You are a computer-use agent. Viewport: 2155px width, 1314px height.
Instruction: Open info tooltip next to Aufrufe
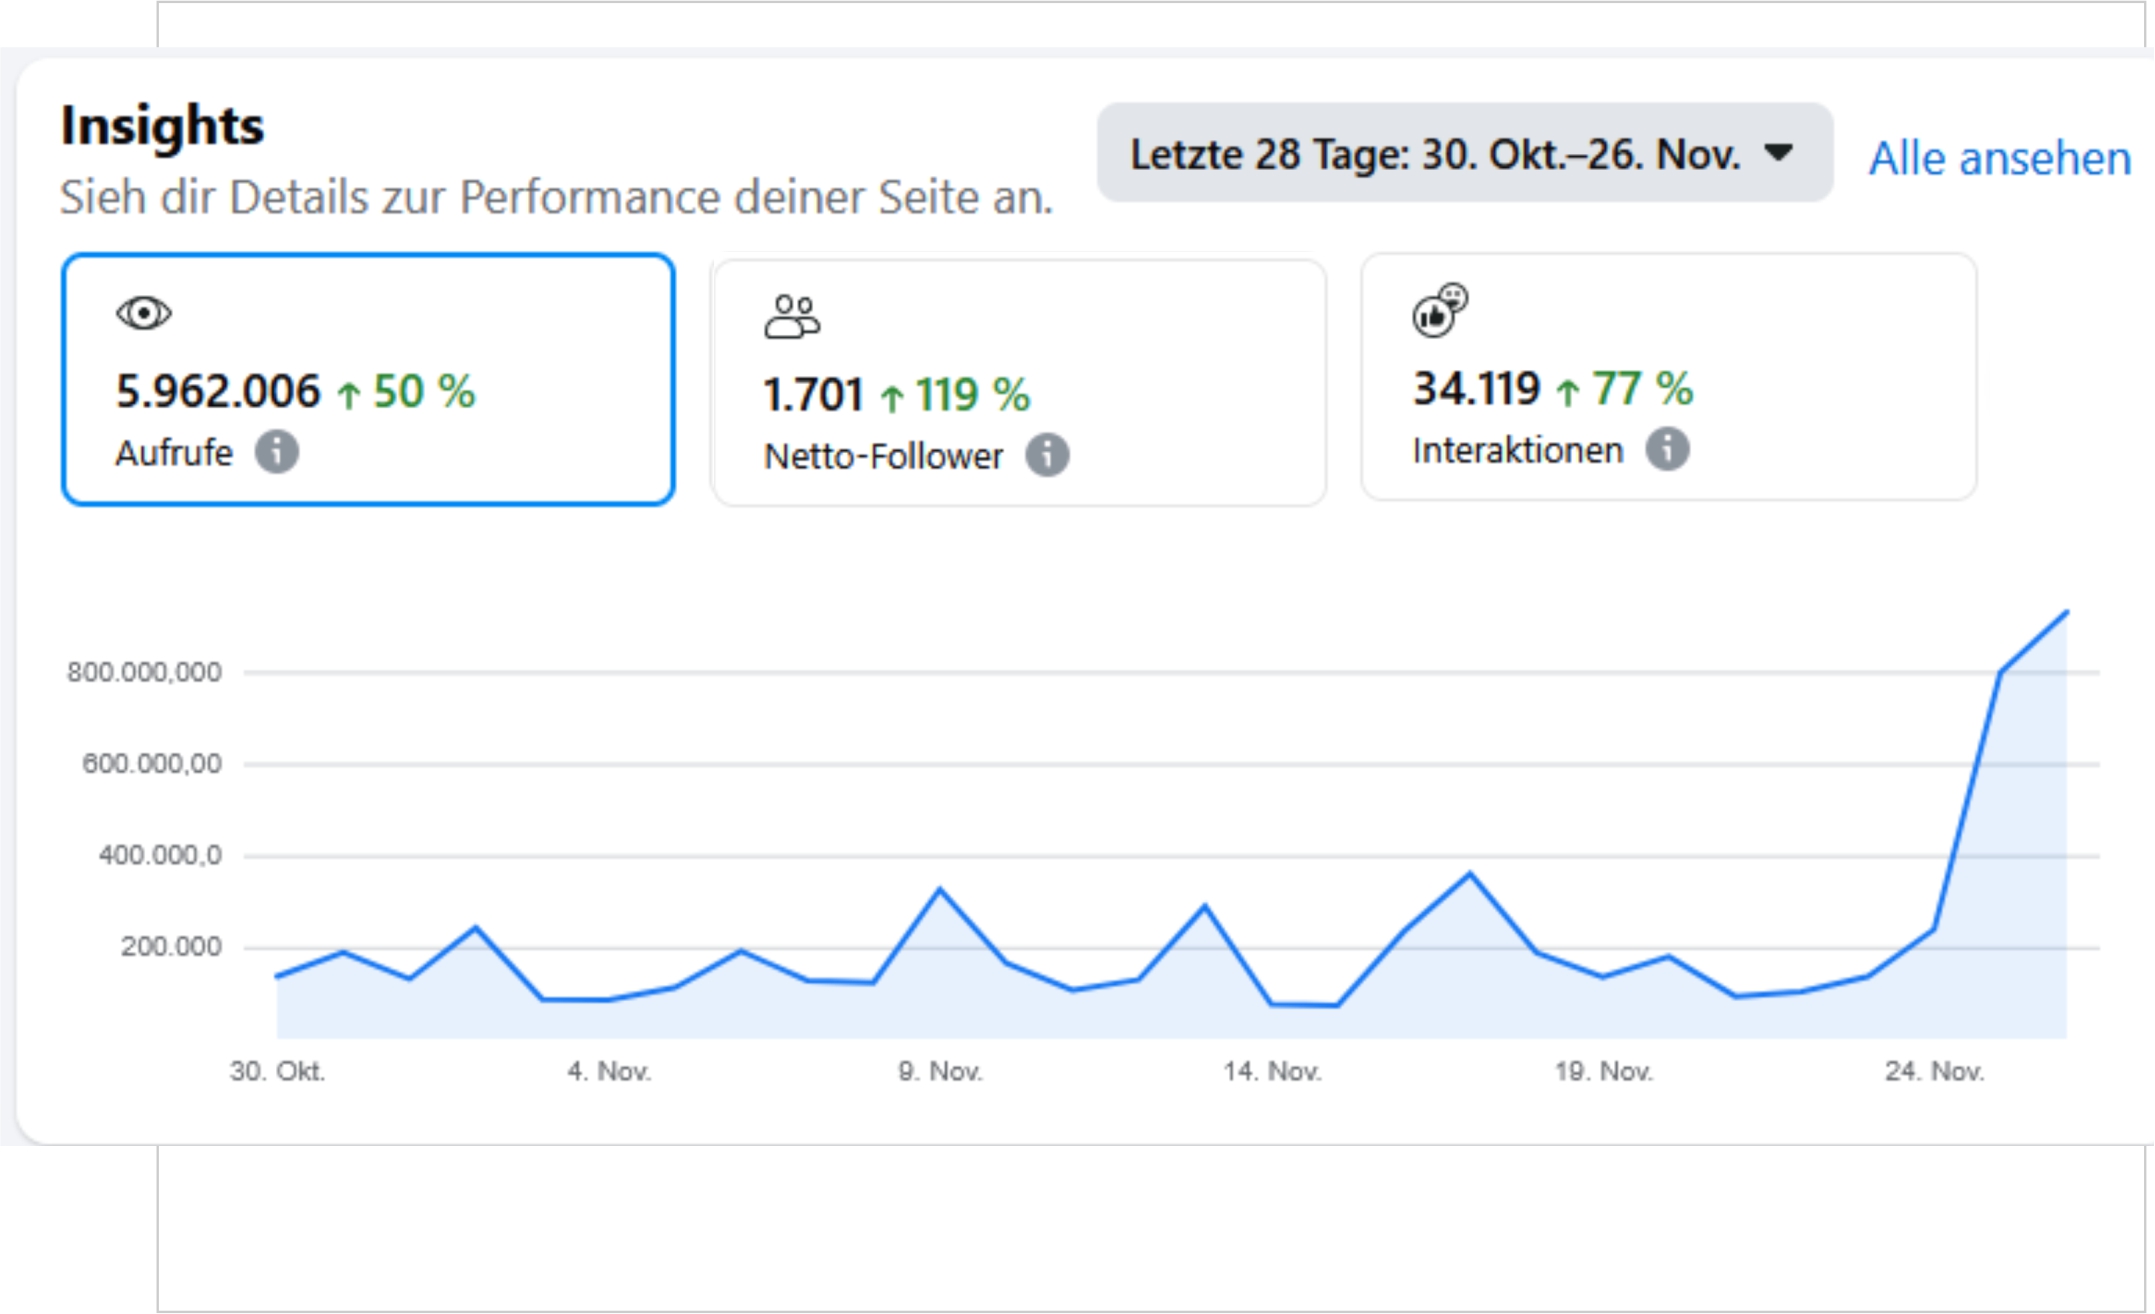(x=277, y=452)
